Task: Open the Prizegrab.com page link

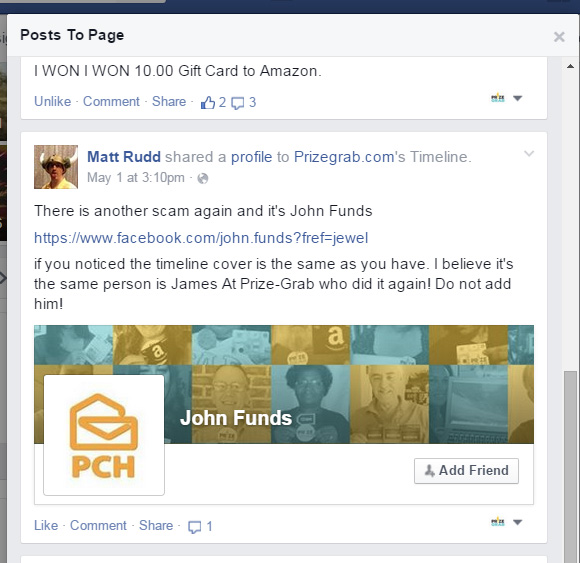Action: (x=344, y=157)
